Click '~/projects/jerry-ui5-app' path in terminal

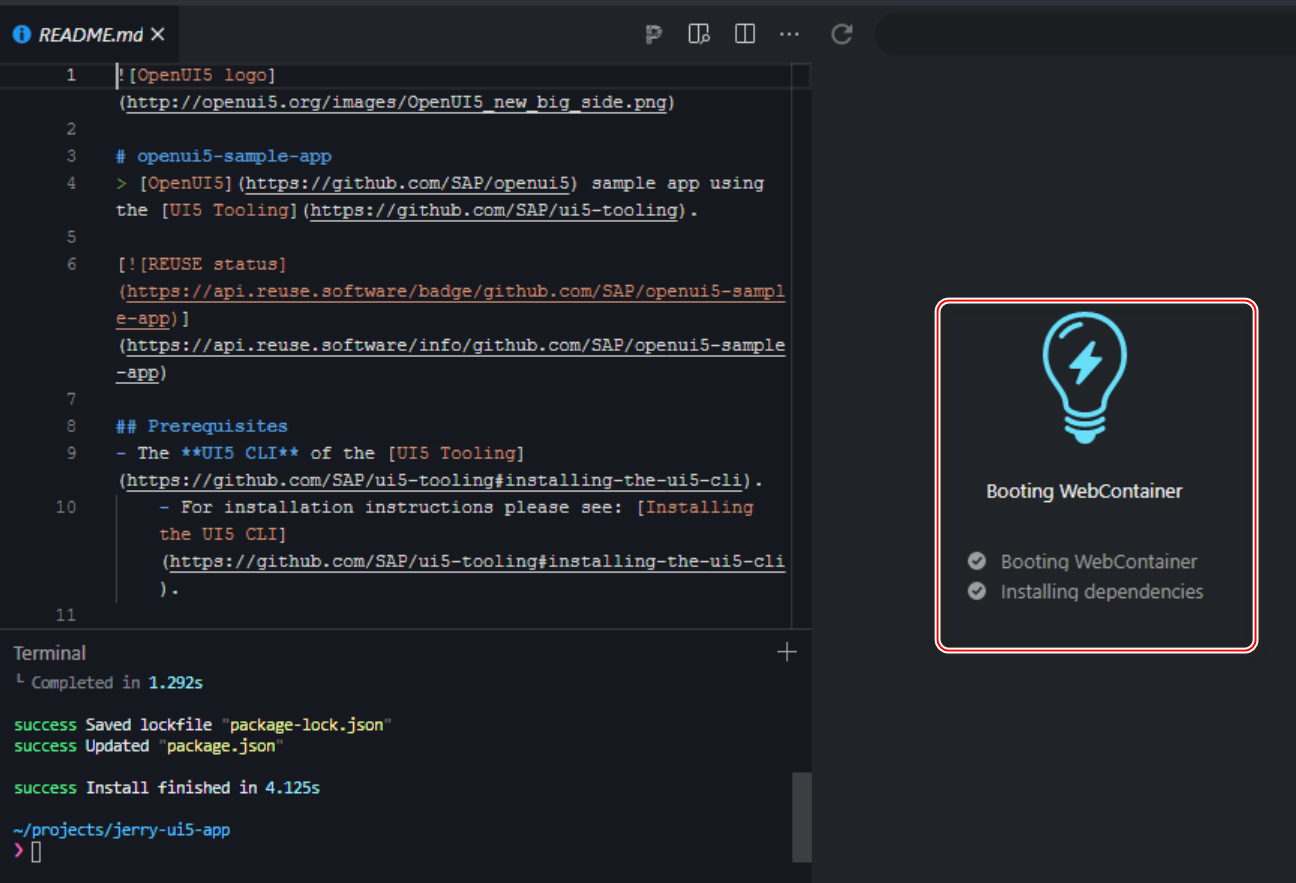(122, 830)
